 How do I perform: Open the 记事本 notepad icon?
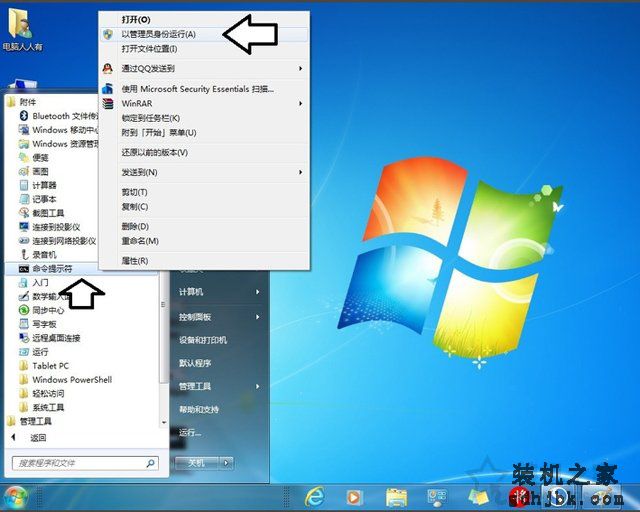tap(24, 199)
